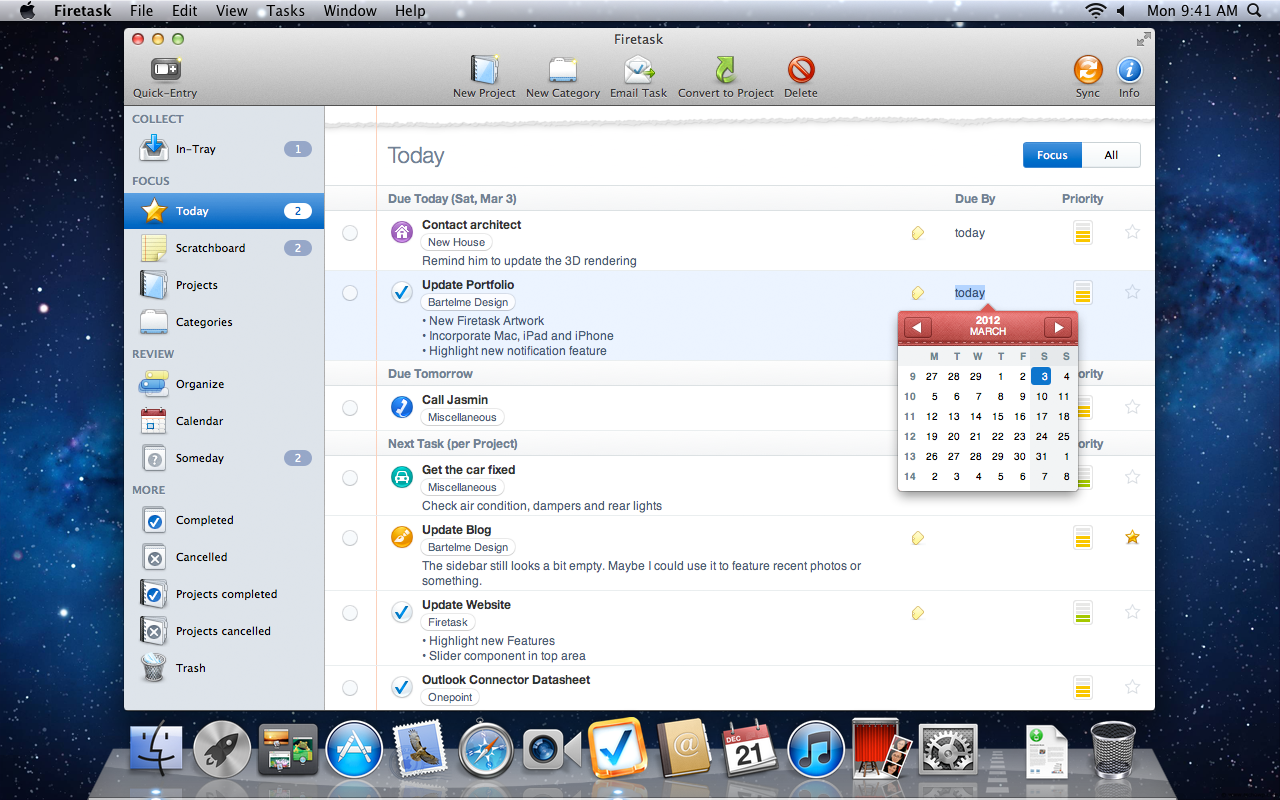Mark Call Jasmin task as done
1280x800 pixels.
(350, 408)
